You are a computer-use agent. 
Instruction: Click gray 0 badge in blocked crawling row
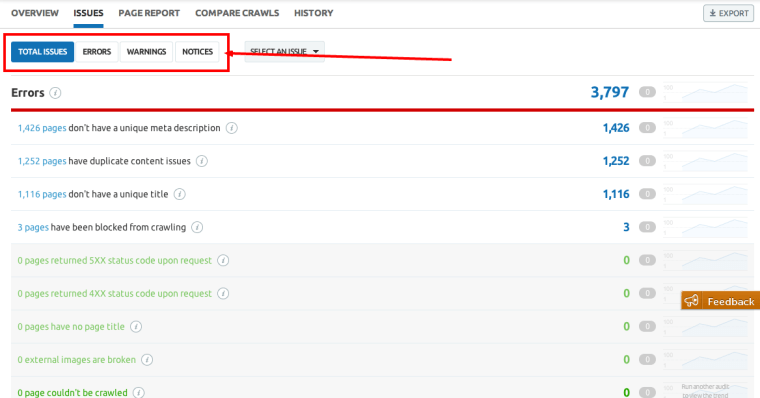tap(647, 227)
